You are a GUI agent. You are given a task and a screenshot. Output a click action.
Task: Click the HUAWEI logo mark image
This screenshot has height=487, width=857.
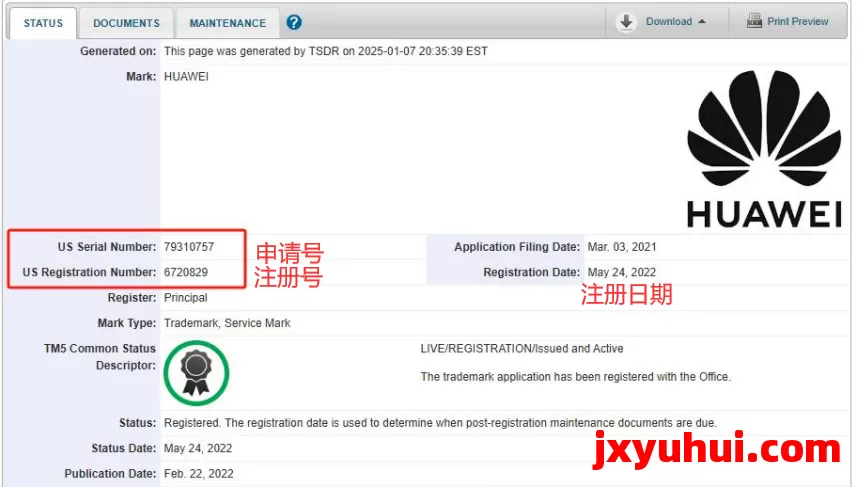[x=764, y=149]
